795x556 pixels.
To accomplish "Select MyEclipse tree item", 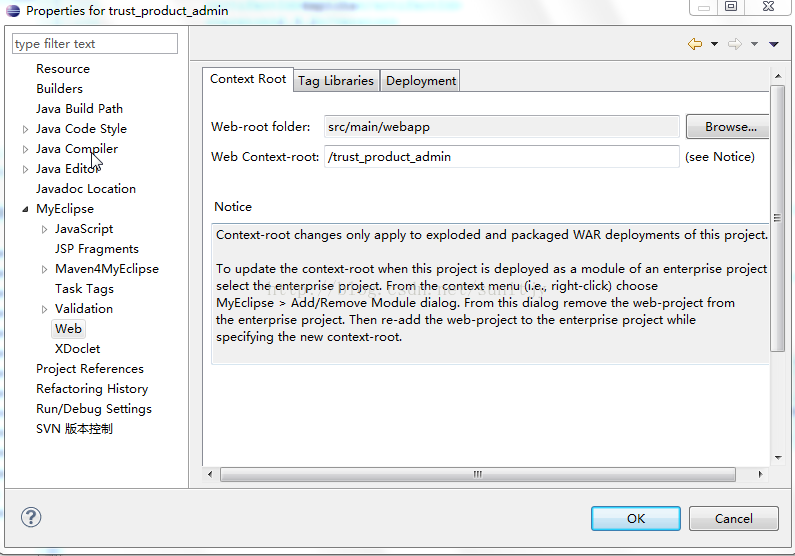I will [65, 209].
